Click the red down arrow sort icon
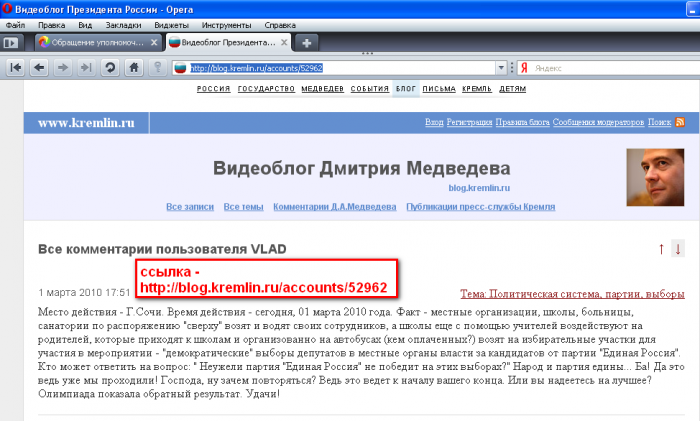 (678, 249)
